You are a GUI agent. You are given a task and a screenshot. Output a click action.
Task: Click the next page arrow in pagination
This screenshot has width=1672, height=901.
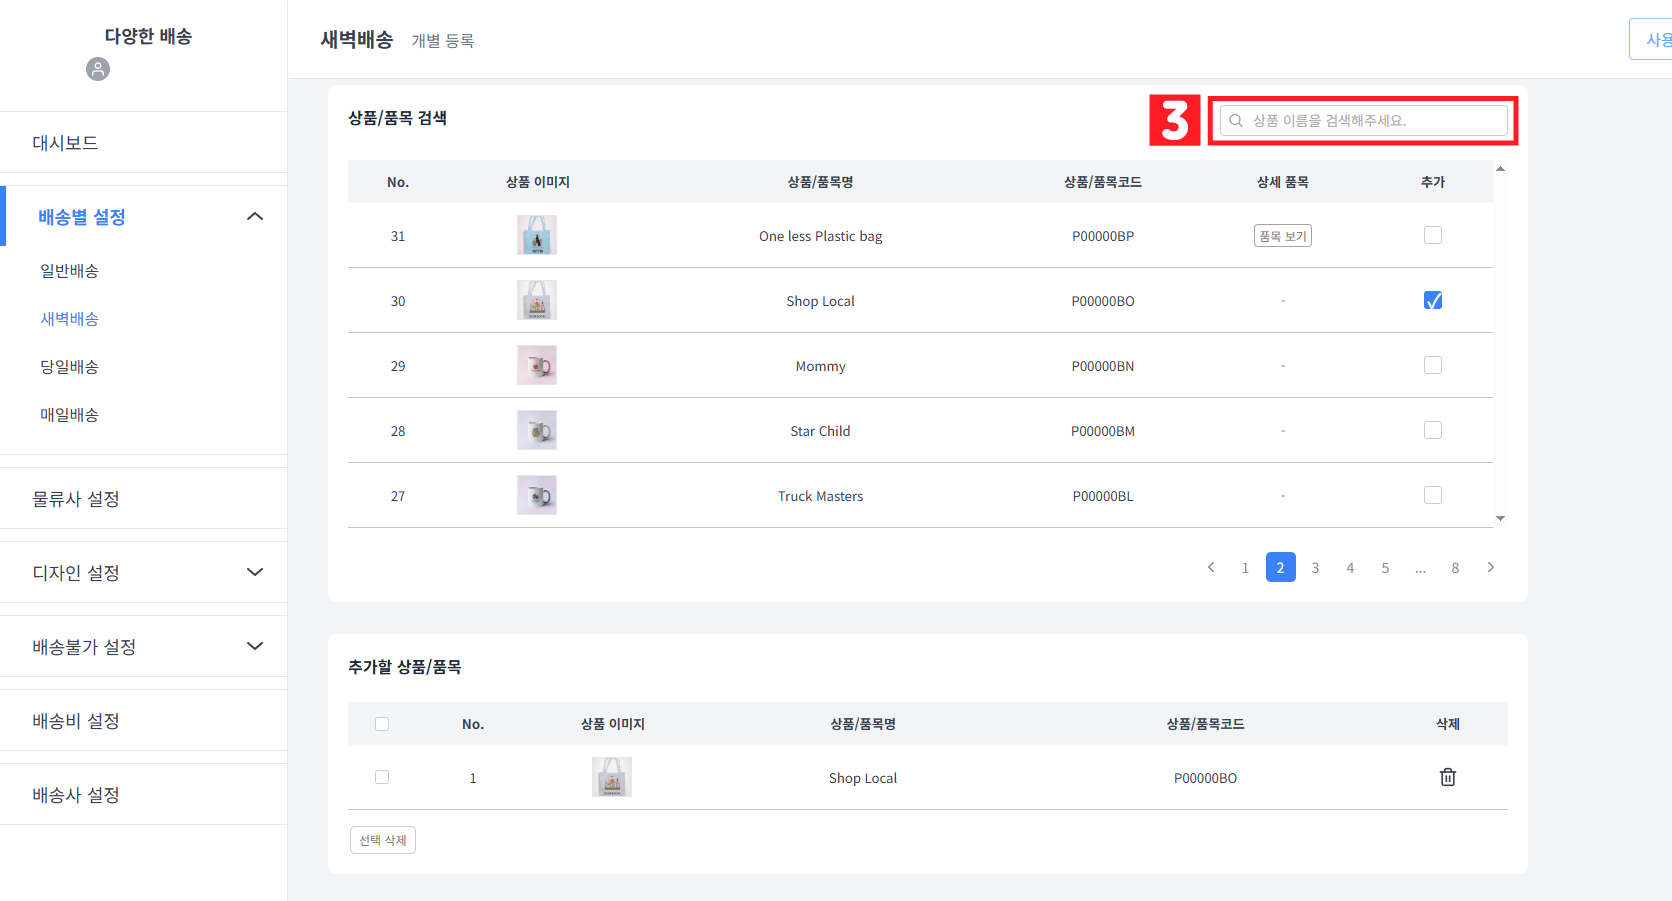(x=1490, y=567)
